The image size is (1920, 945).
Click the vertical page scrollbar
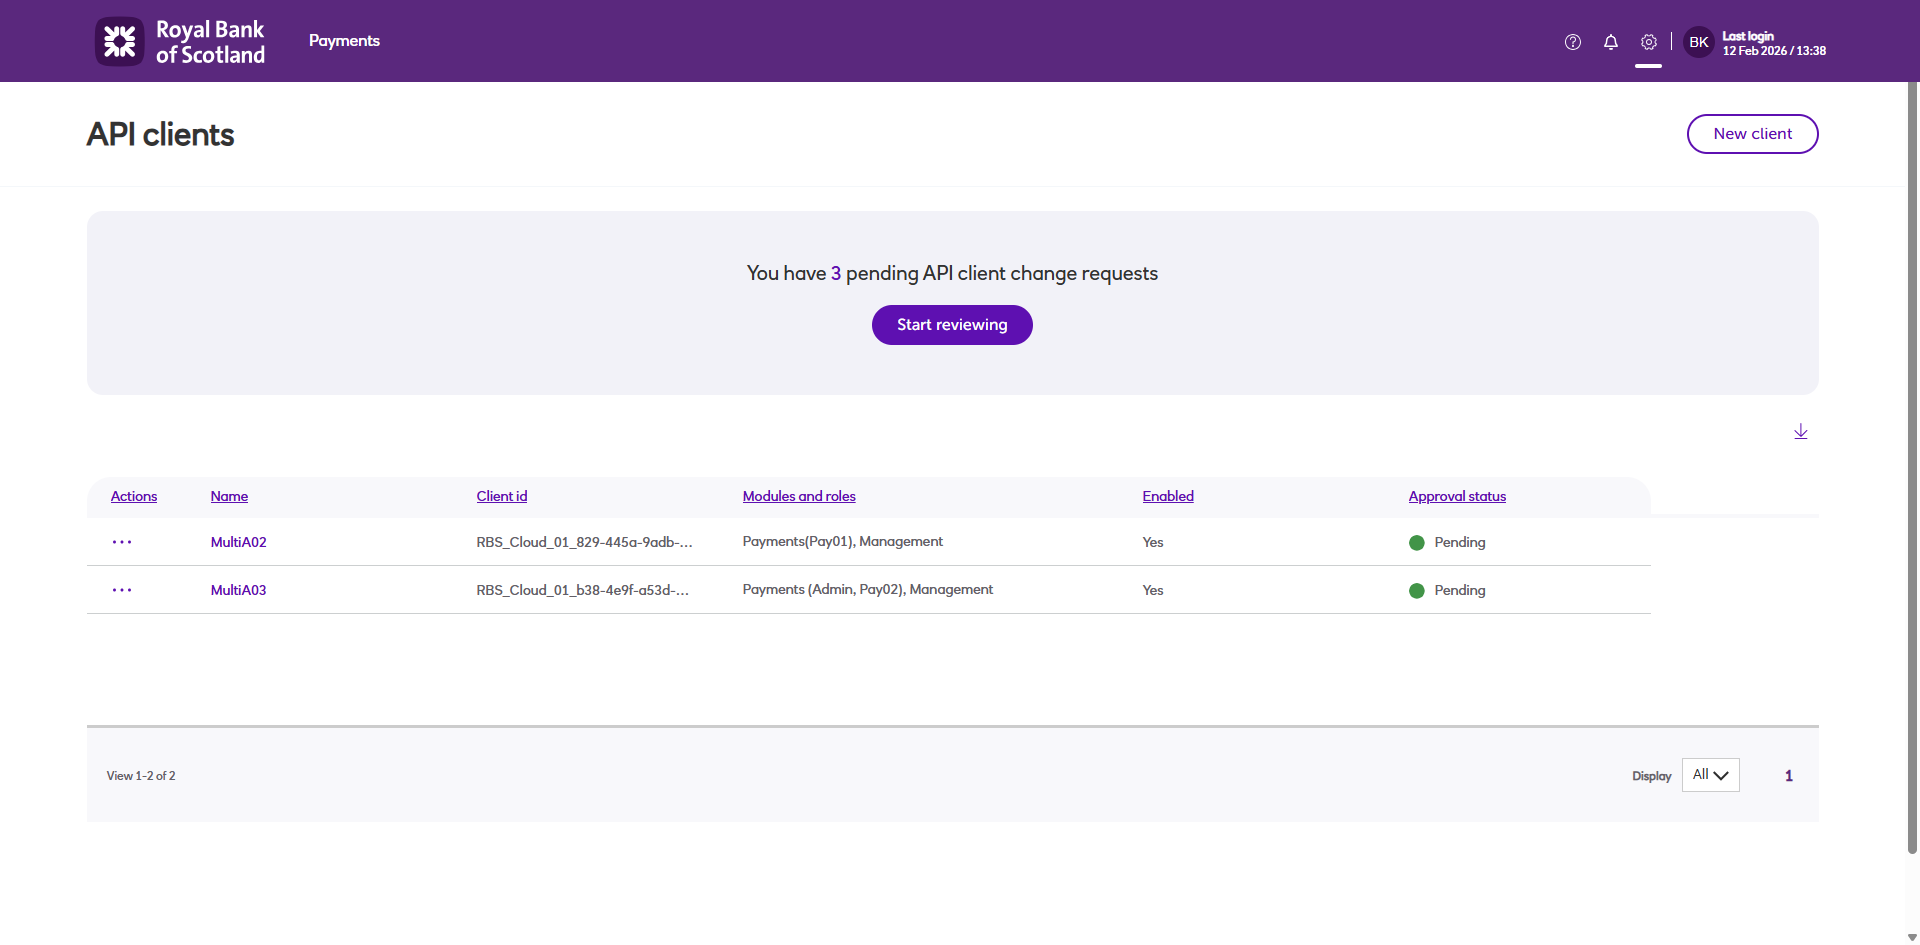pos(1912,468)
